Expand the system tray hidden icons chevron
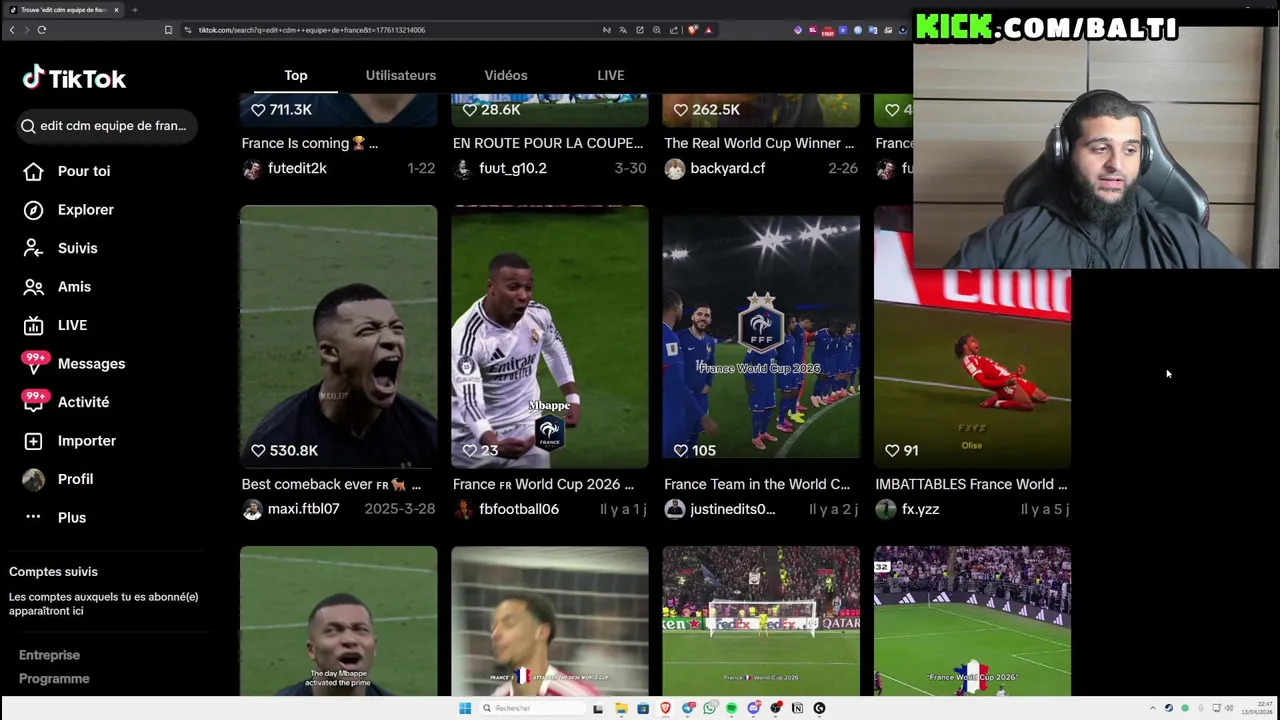This screenshot has height=720, width=1280. (1152, 708)
